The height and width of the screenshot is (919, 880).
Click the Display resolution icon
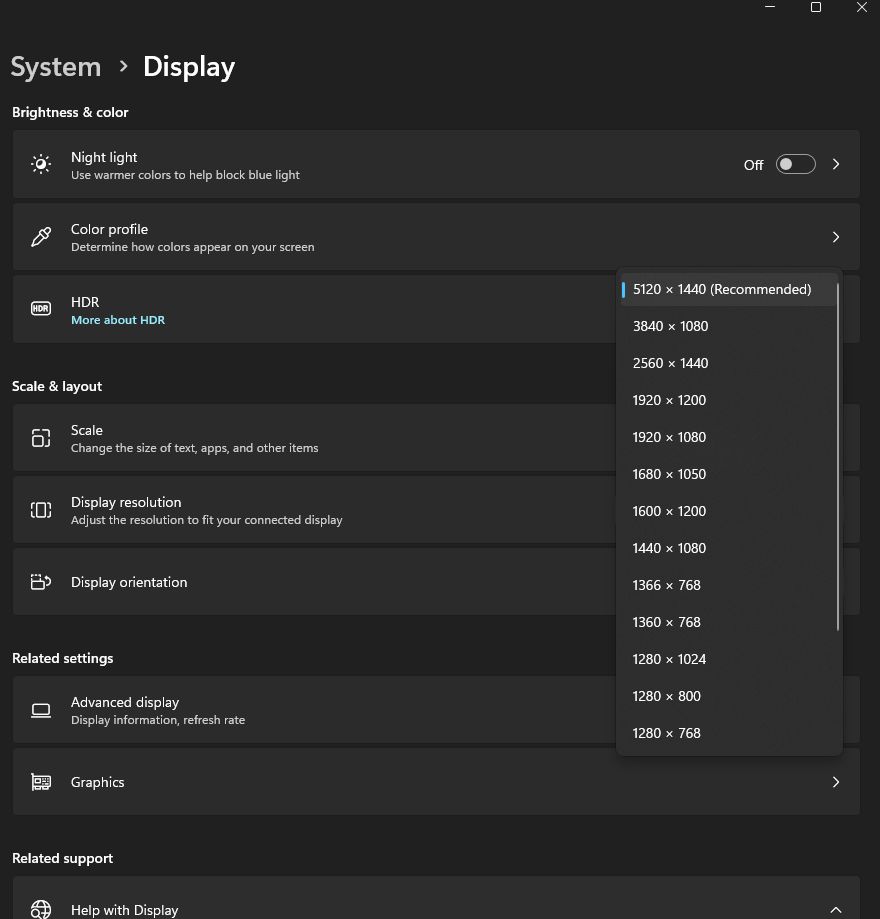41,510
